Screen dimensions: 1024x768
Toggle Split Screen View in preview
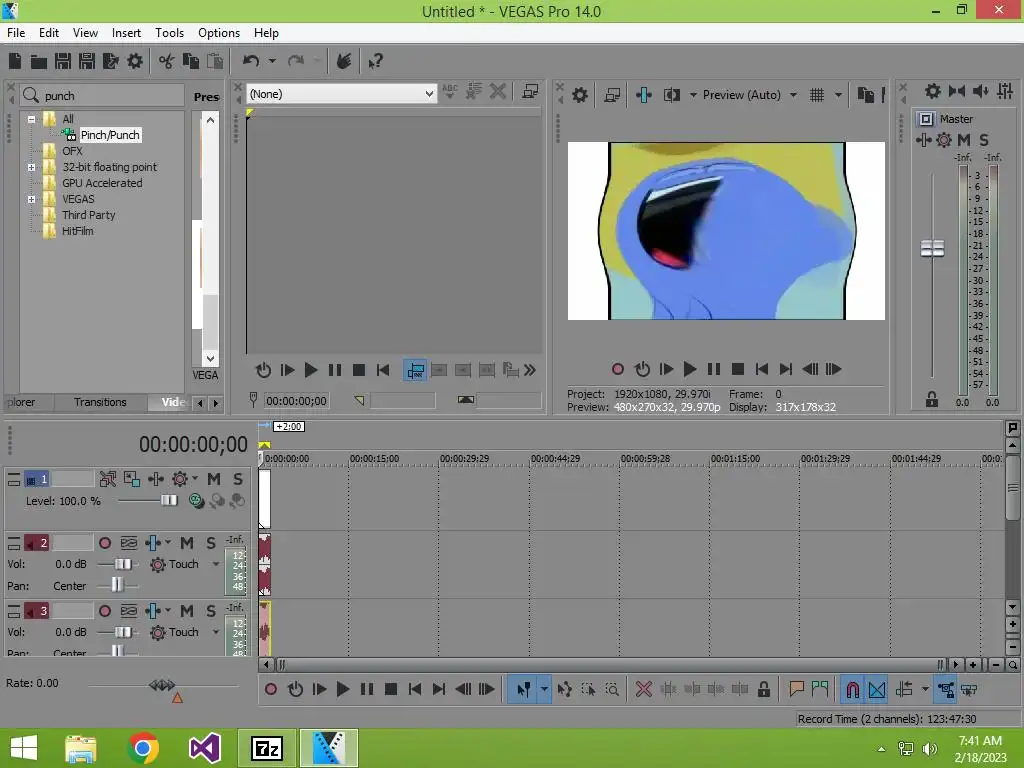click(x=672, y=95)
